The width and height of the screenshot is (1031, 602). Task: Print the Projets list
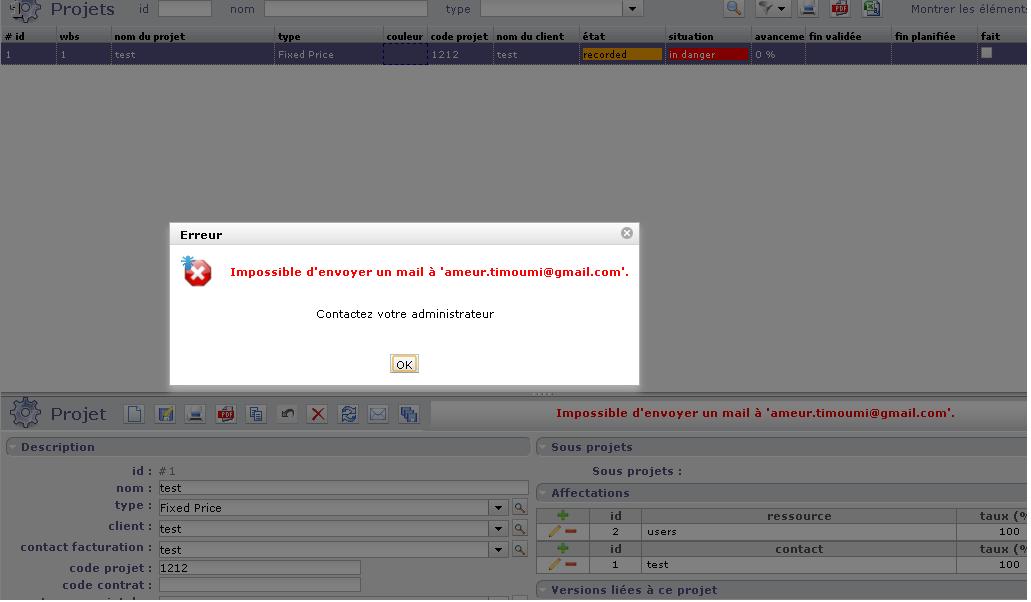point(809,9)
